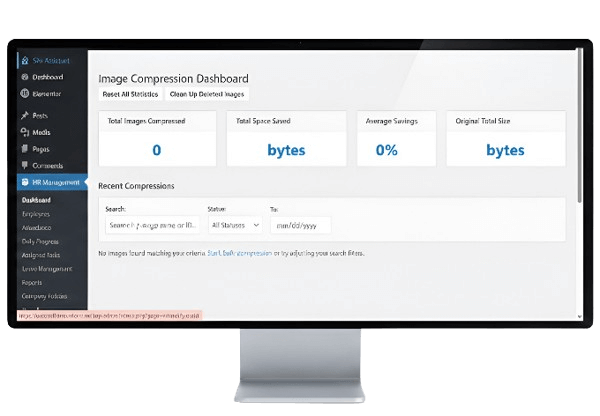Open Dashboard via its sidebar icon
600x416 pixels.
click(24, 77)
